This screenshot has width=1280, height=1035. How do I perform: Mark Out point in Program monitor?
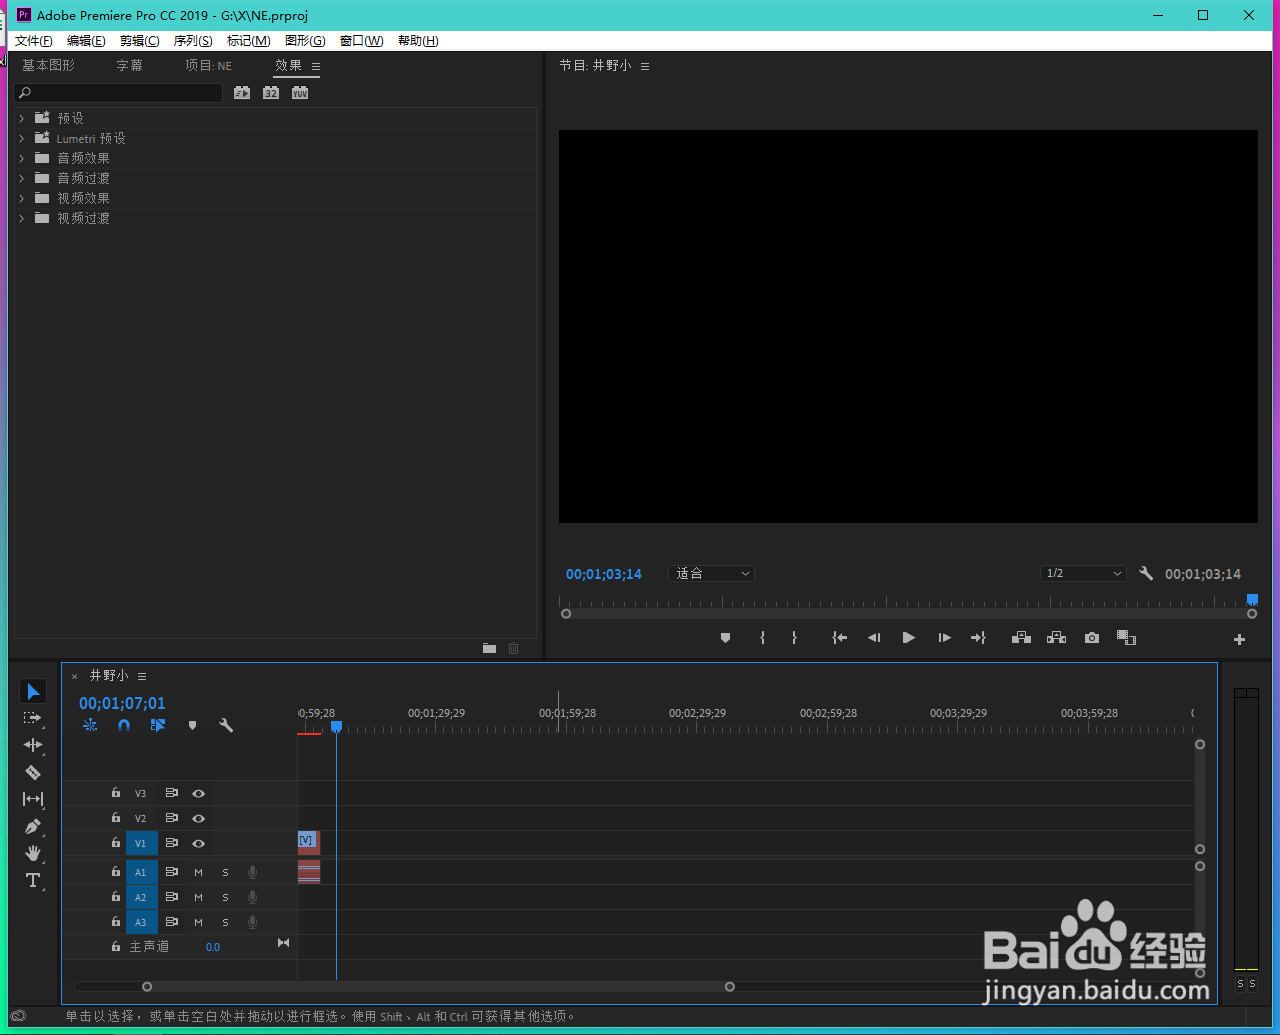794,638
